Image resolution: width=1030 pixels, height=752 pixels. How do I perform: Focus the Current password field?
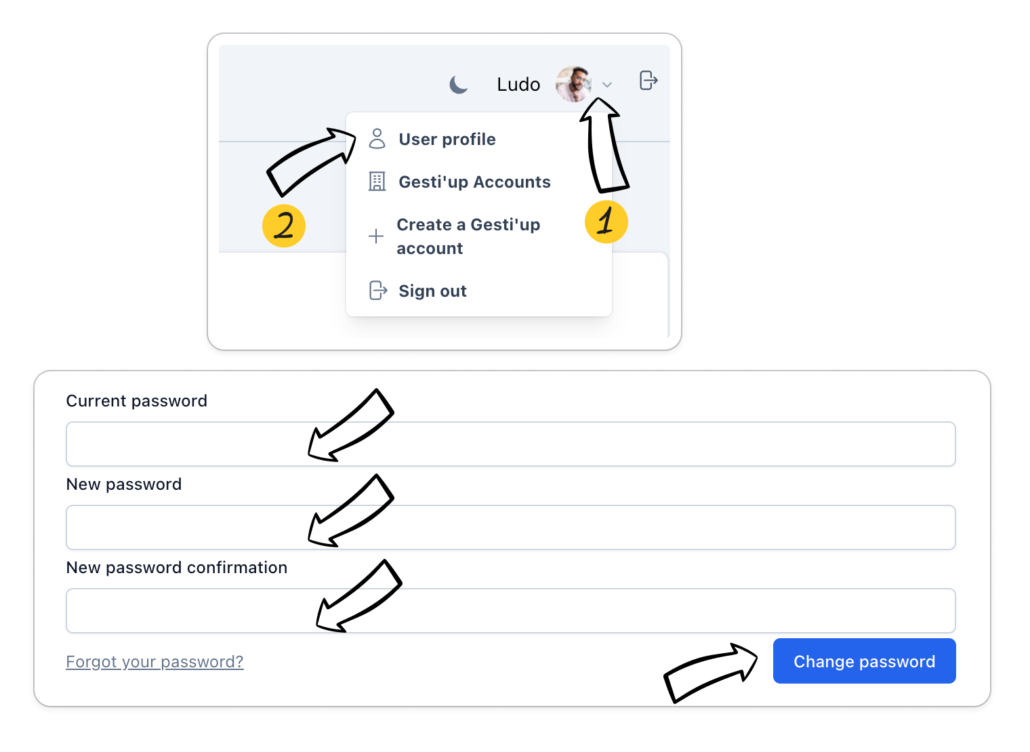510,444
